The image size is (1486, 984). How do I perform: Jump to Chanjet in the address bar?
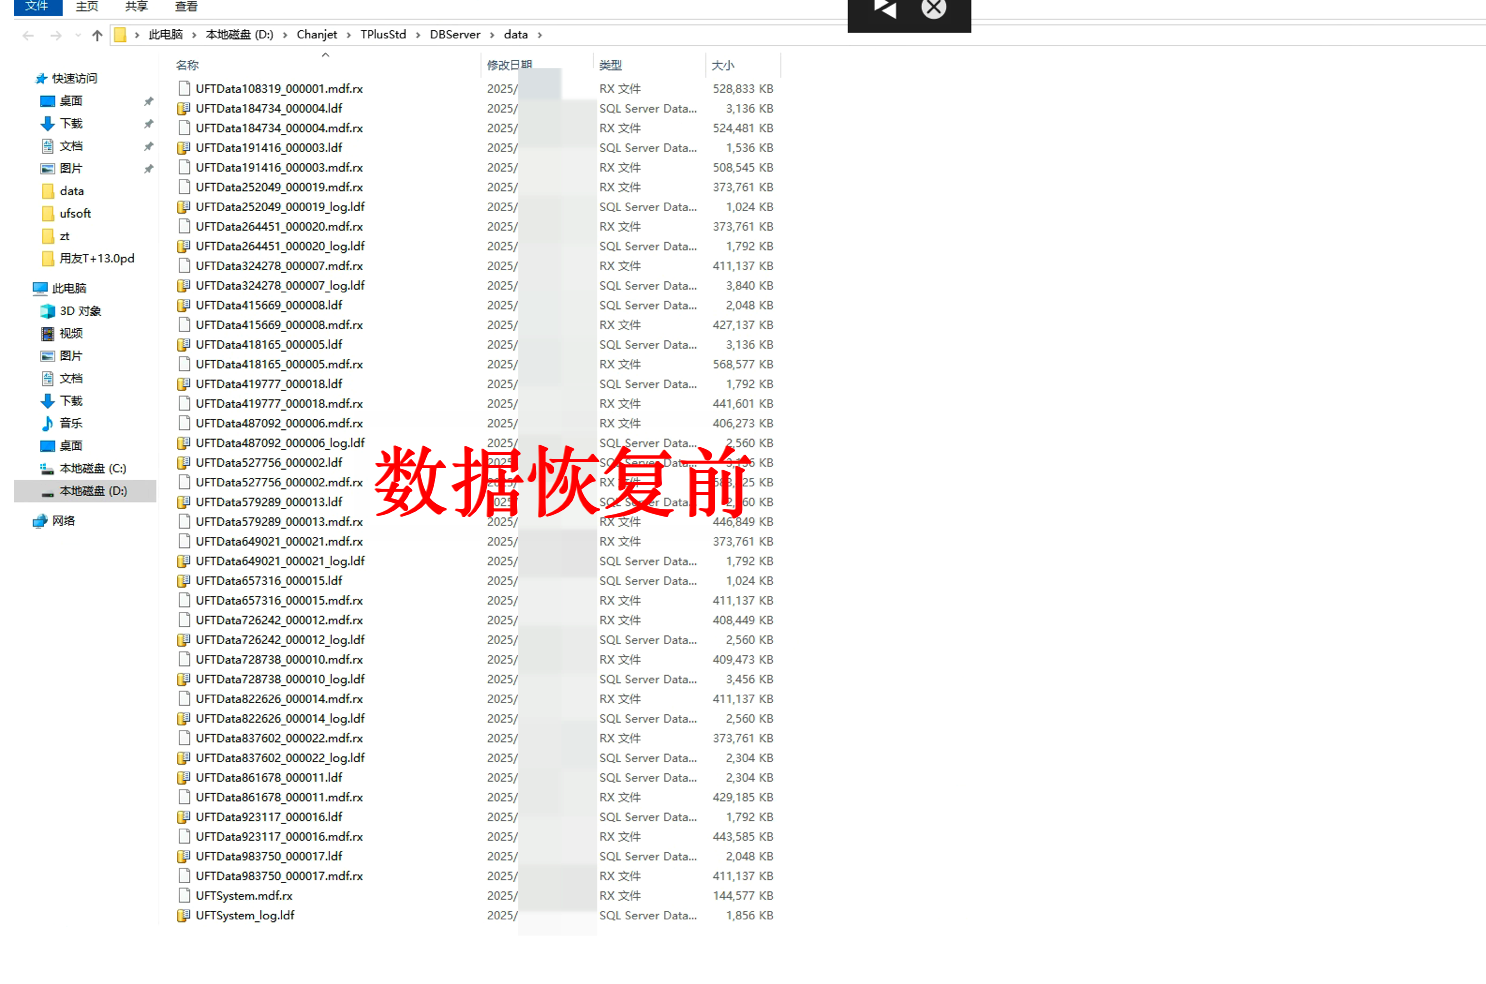[317, 35]
